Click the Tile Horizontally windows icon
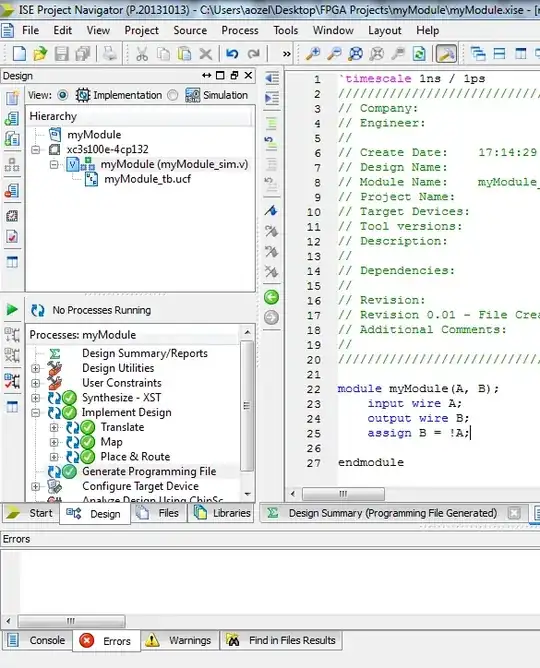The width and height of the screenshot is (540, 668). point(499,54)
